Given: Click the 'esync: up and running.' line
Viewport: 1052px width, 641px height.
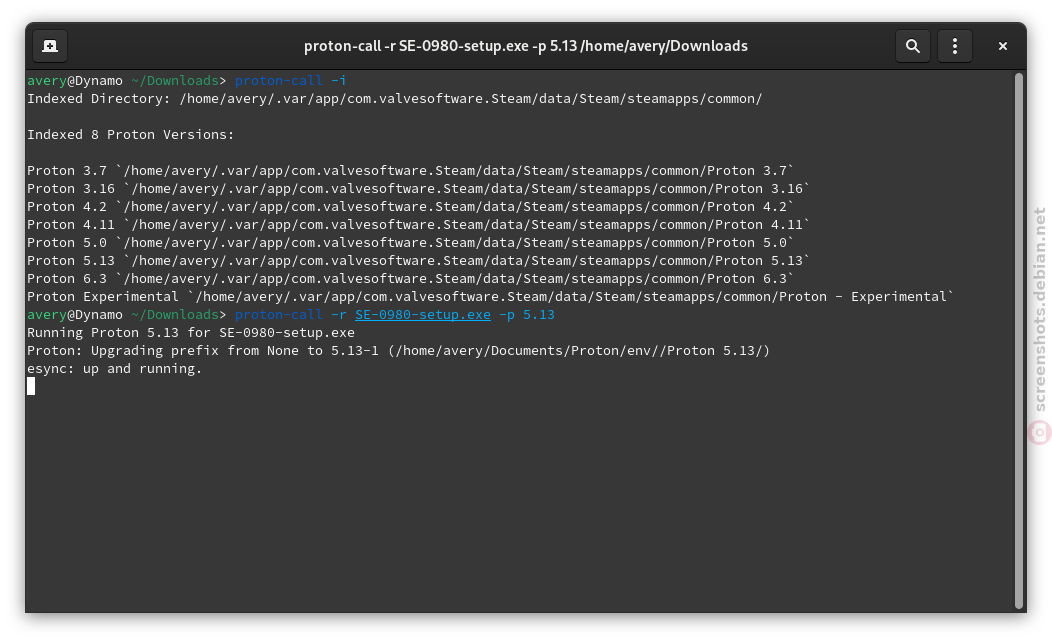Looking at the screenshot, I should 114,368.
